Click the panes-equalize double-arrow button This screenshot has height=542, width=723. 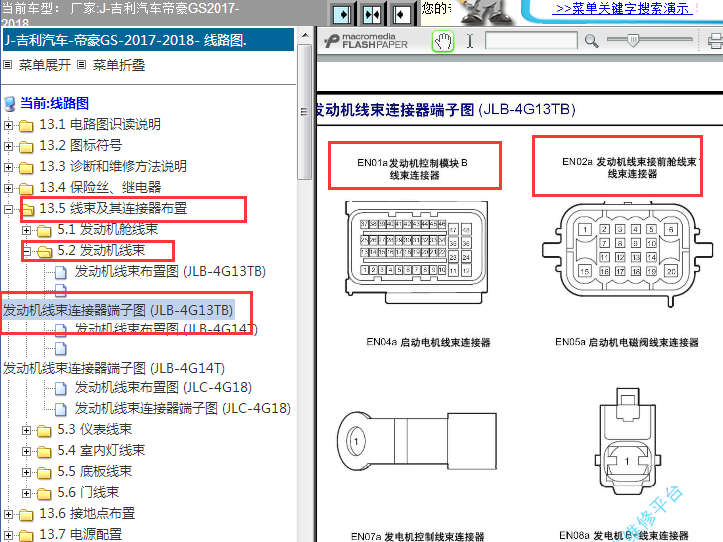[372, 14]
